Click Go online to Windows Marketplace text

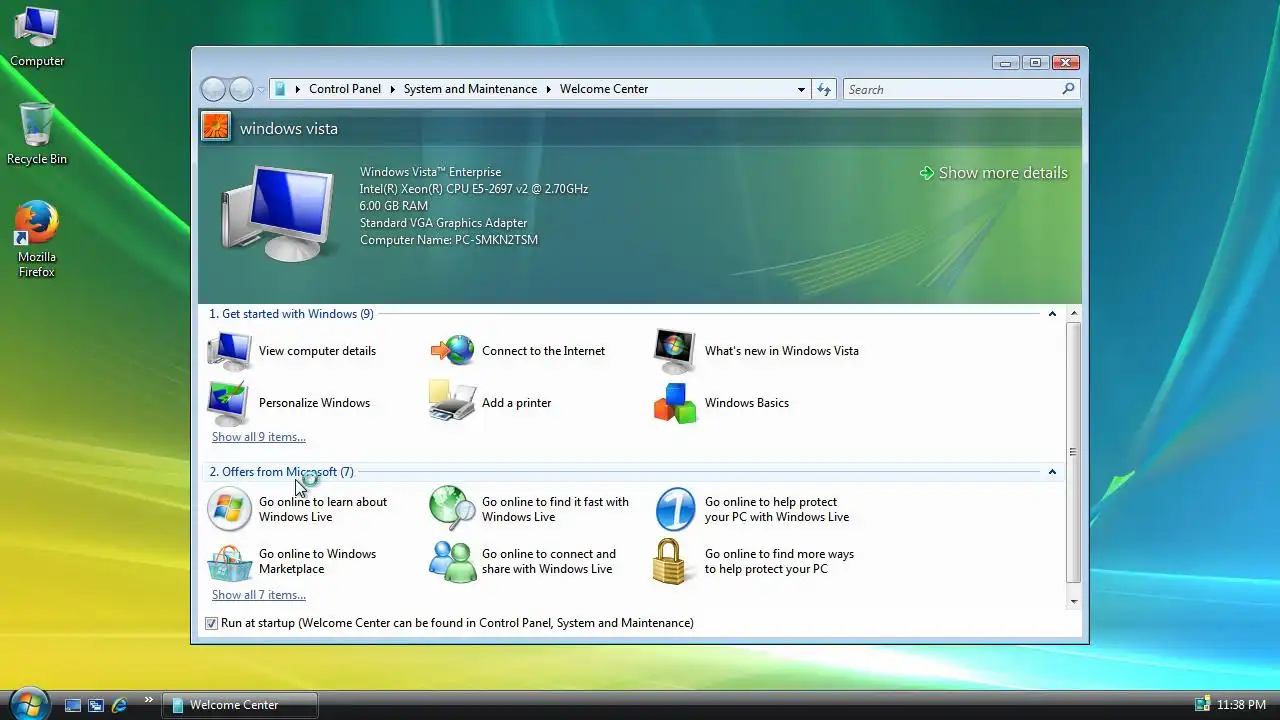(x=317, y=562)
